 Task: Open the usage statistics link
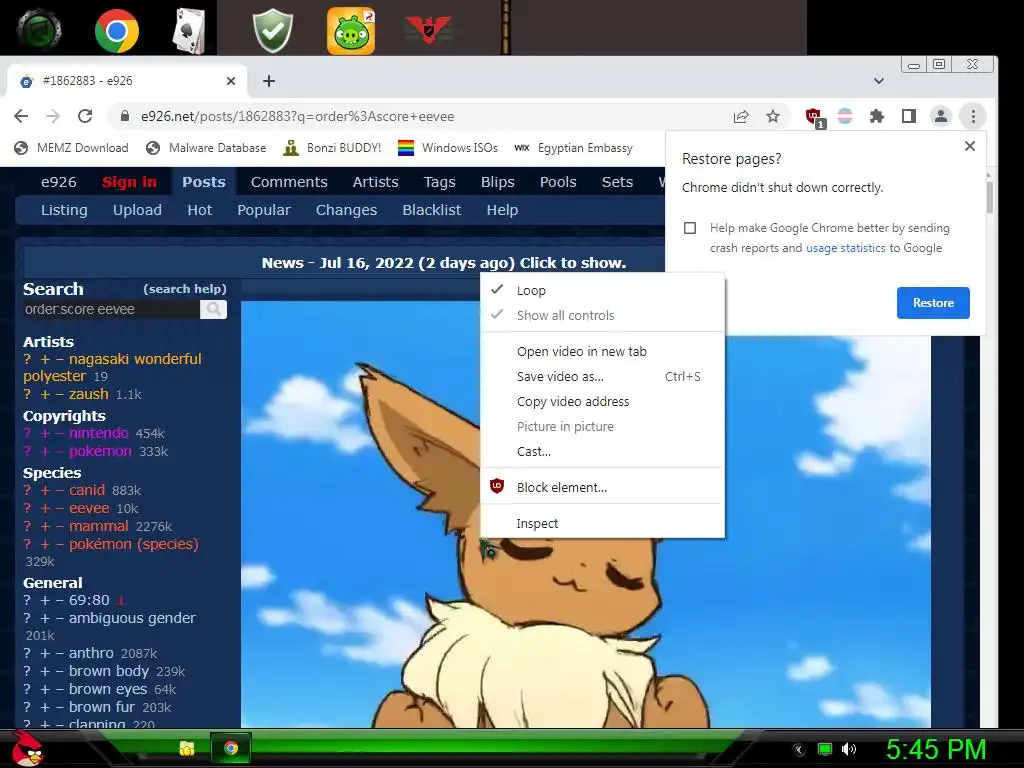846,248
